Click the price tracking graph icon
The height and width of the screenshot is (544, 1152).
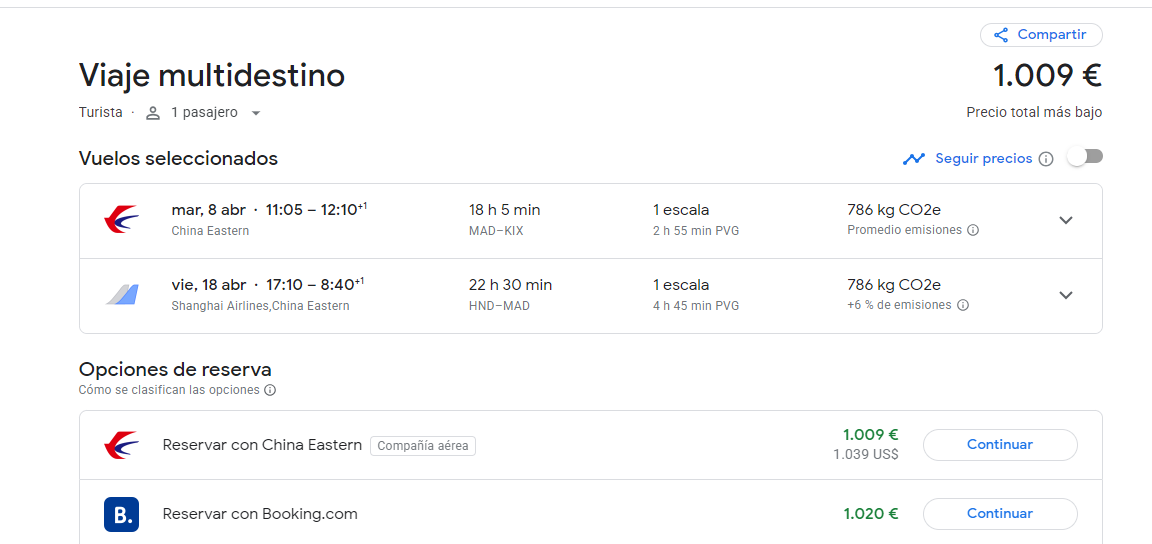(x=914, y=159)
